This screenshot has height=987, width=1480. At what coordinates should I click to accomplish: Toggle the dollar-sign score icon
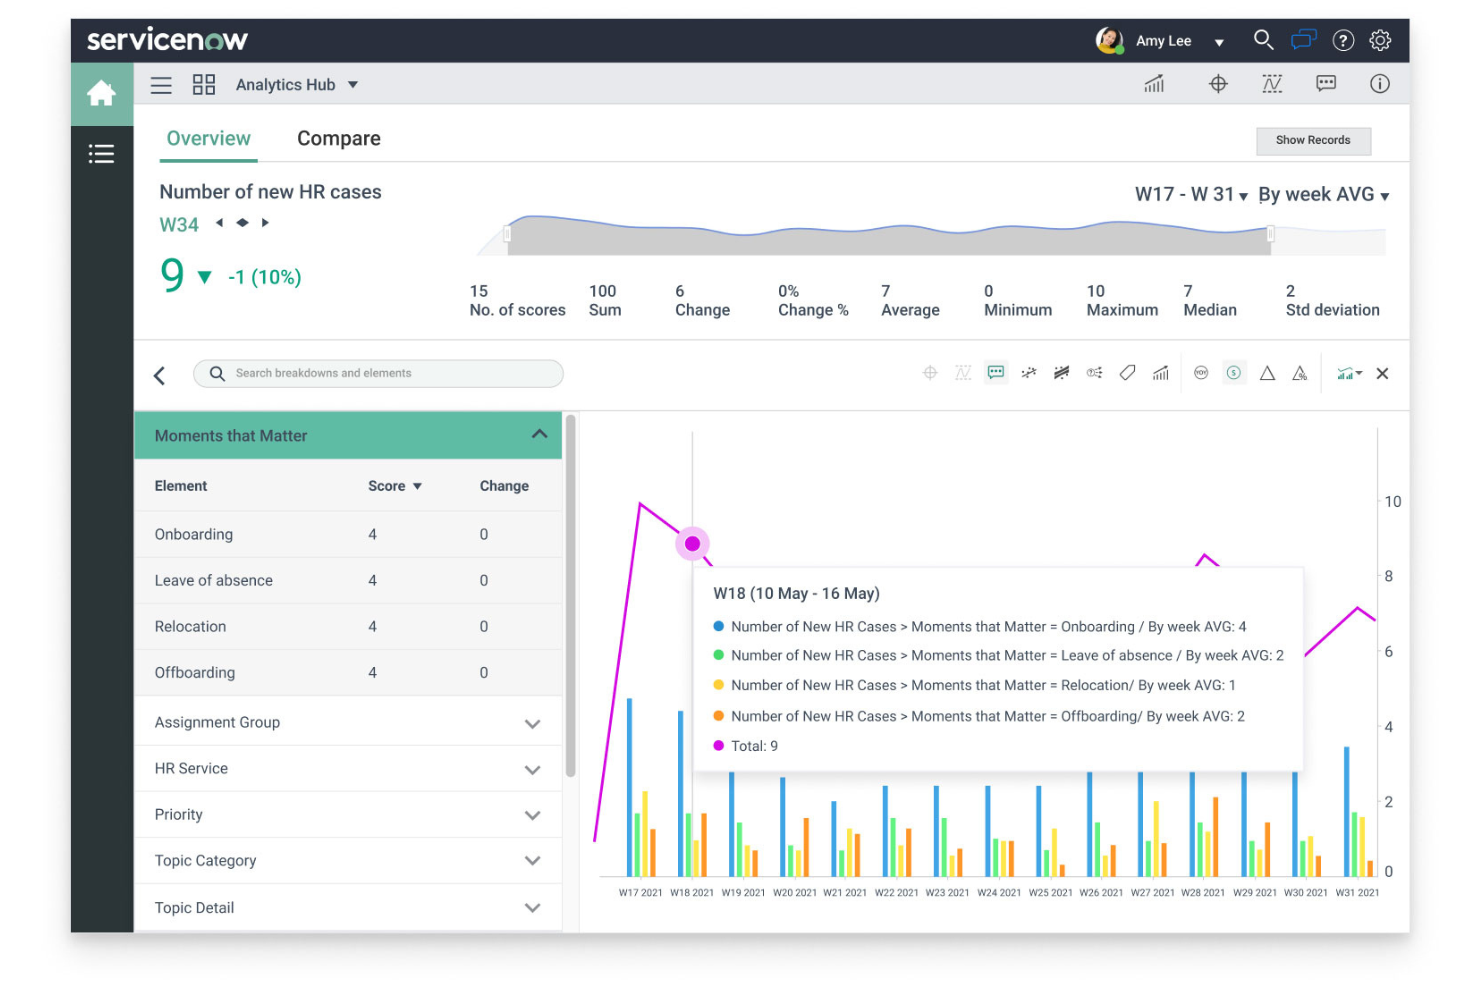tap(1234, 372)
